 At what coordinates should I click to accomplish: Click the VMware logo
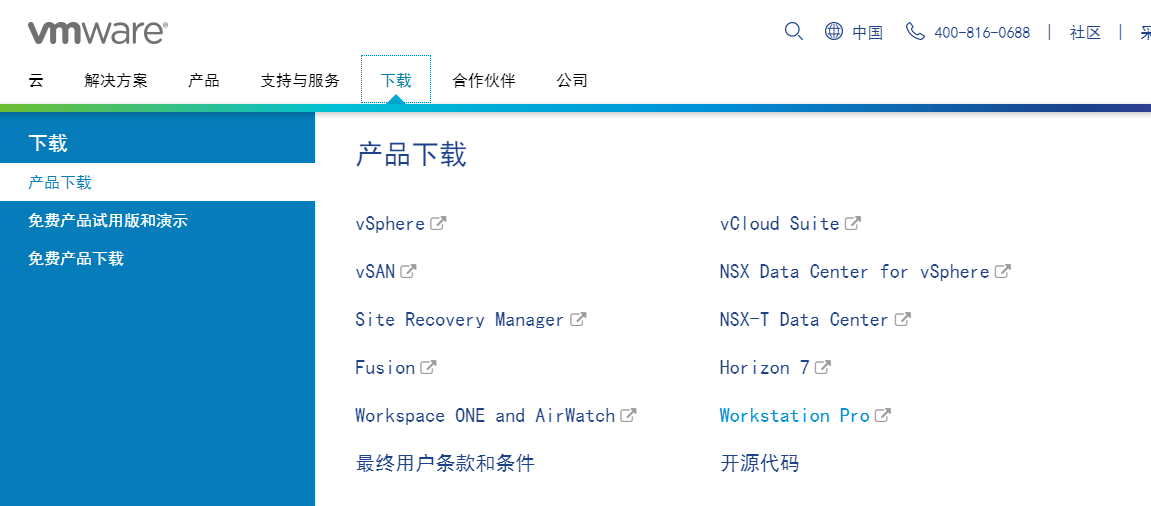click(x=98, y=32)
